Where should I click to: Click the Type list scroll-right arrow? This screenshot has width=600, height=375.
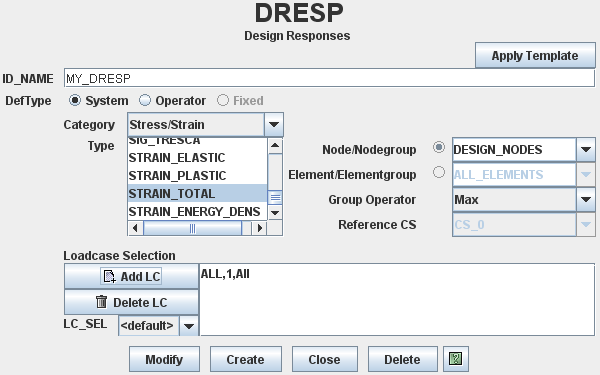tap(260, 228)
